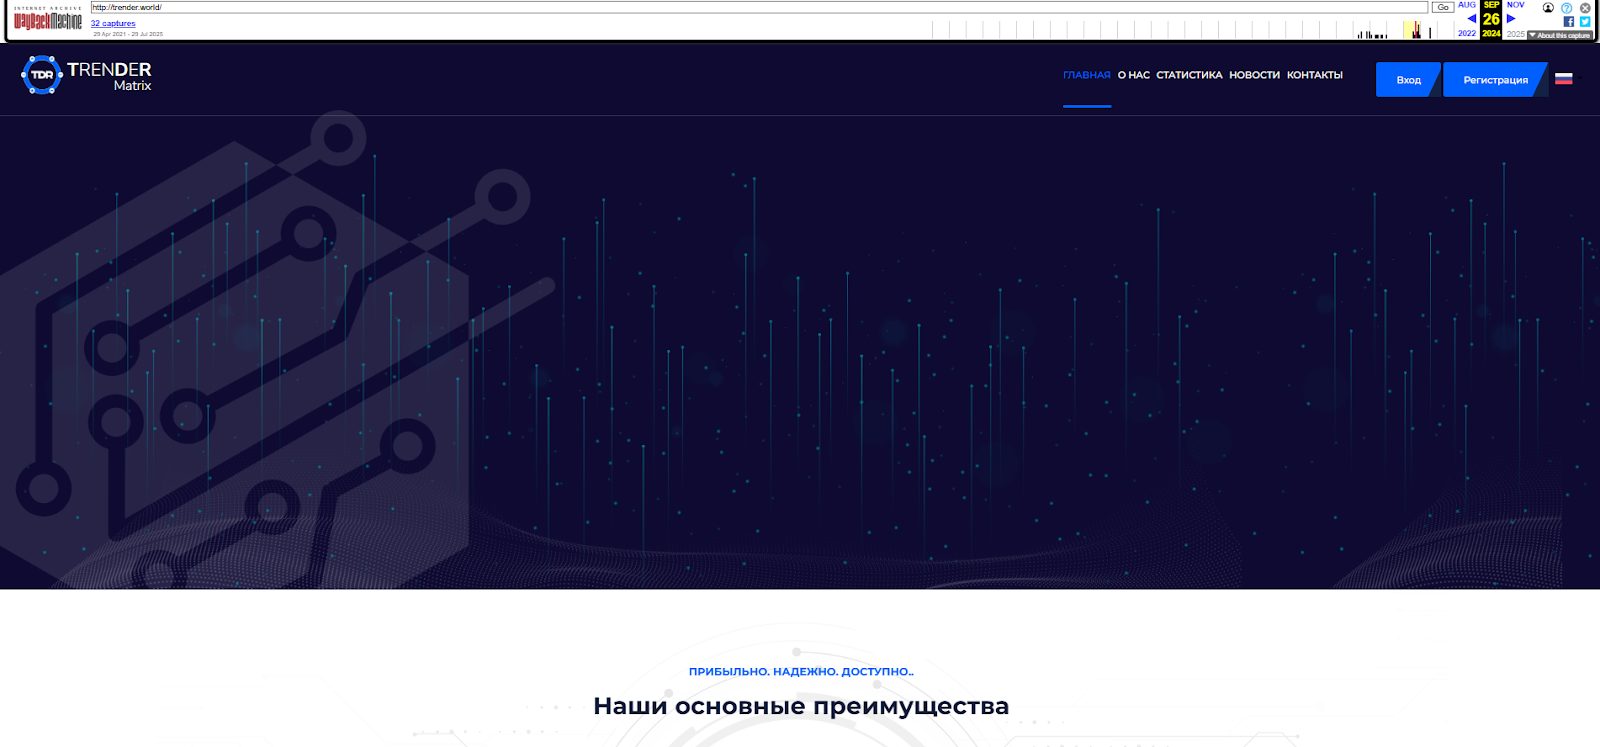Jump to the AUG previous month capture
Image resolution: width=1600 pixels, height=747 pixels.
coord(1467,5)
